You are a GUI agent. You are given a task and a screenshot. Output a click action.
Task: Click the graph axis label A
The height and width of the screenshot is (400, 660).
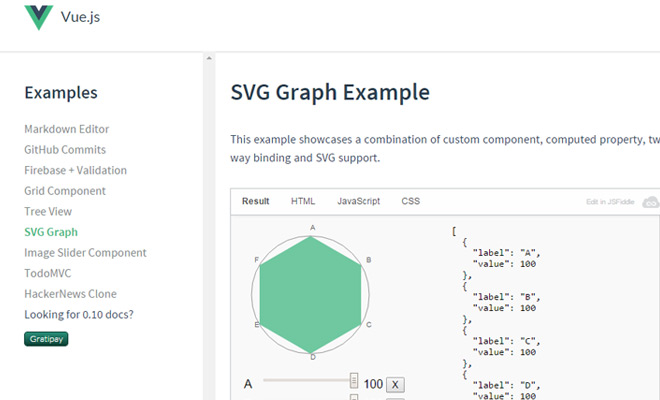[x=313, y=228]
